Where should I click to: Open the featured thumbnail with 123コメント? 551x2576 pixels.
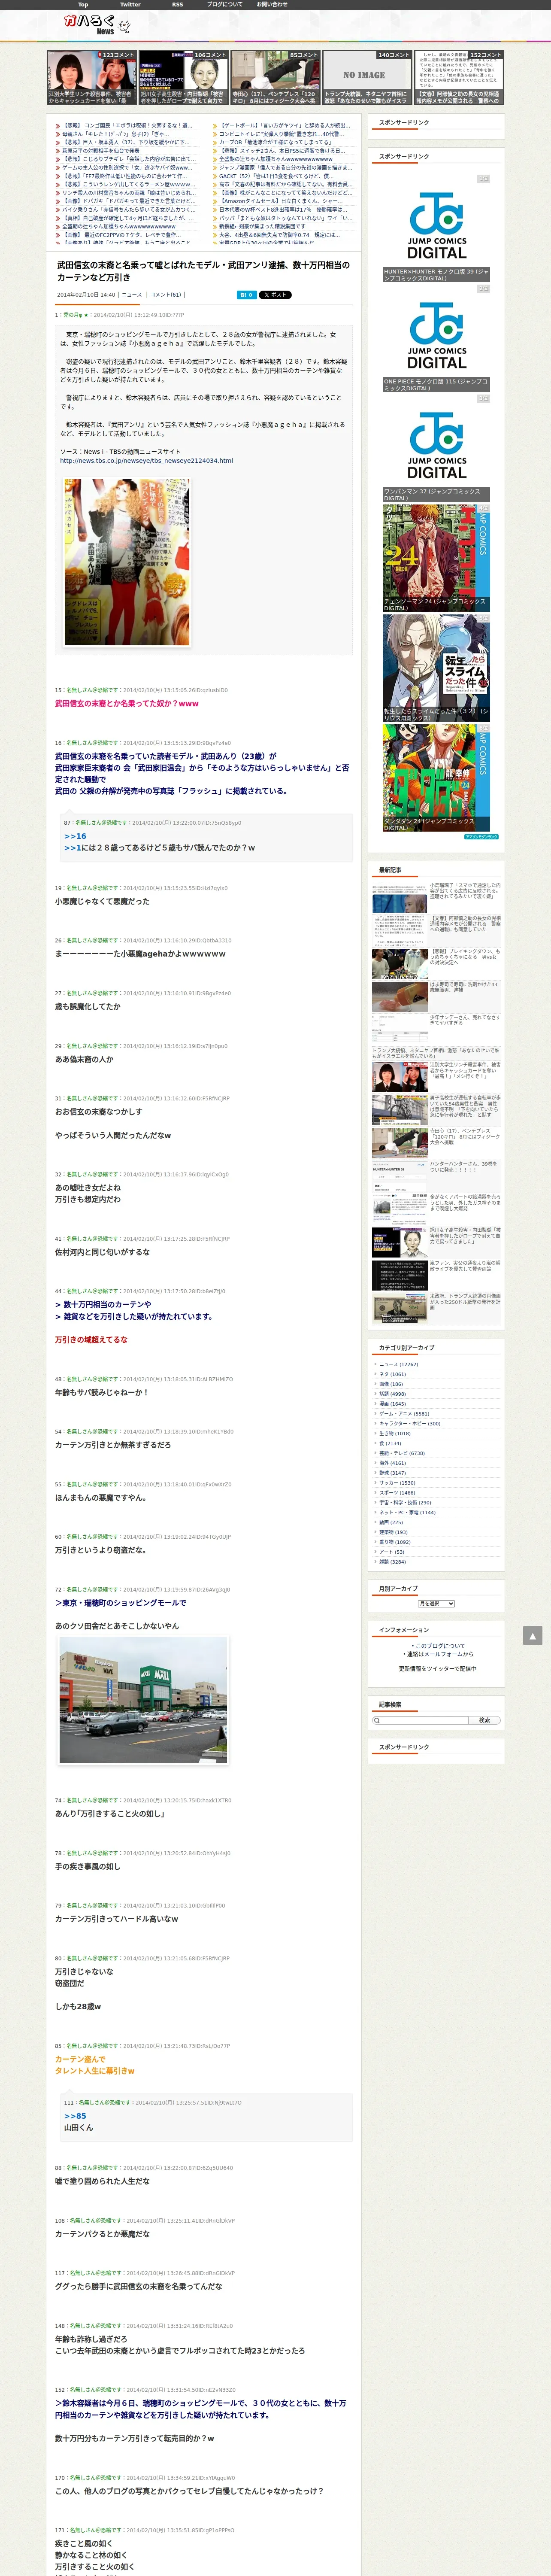(91, 78)
